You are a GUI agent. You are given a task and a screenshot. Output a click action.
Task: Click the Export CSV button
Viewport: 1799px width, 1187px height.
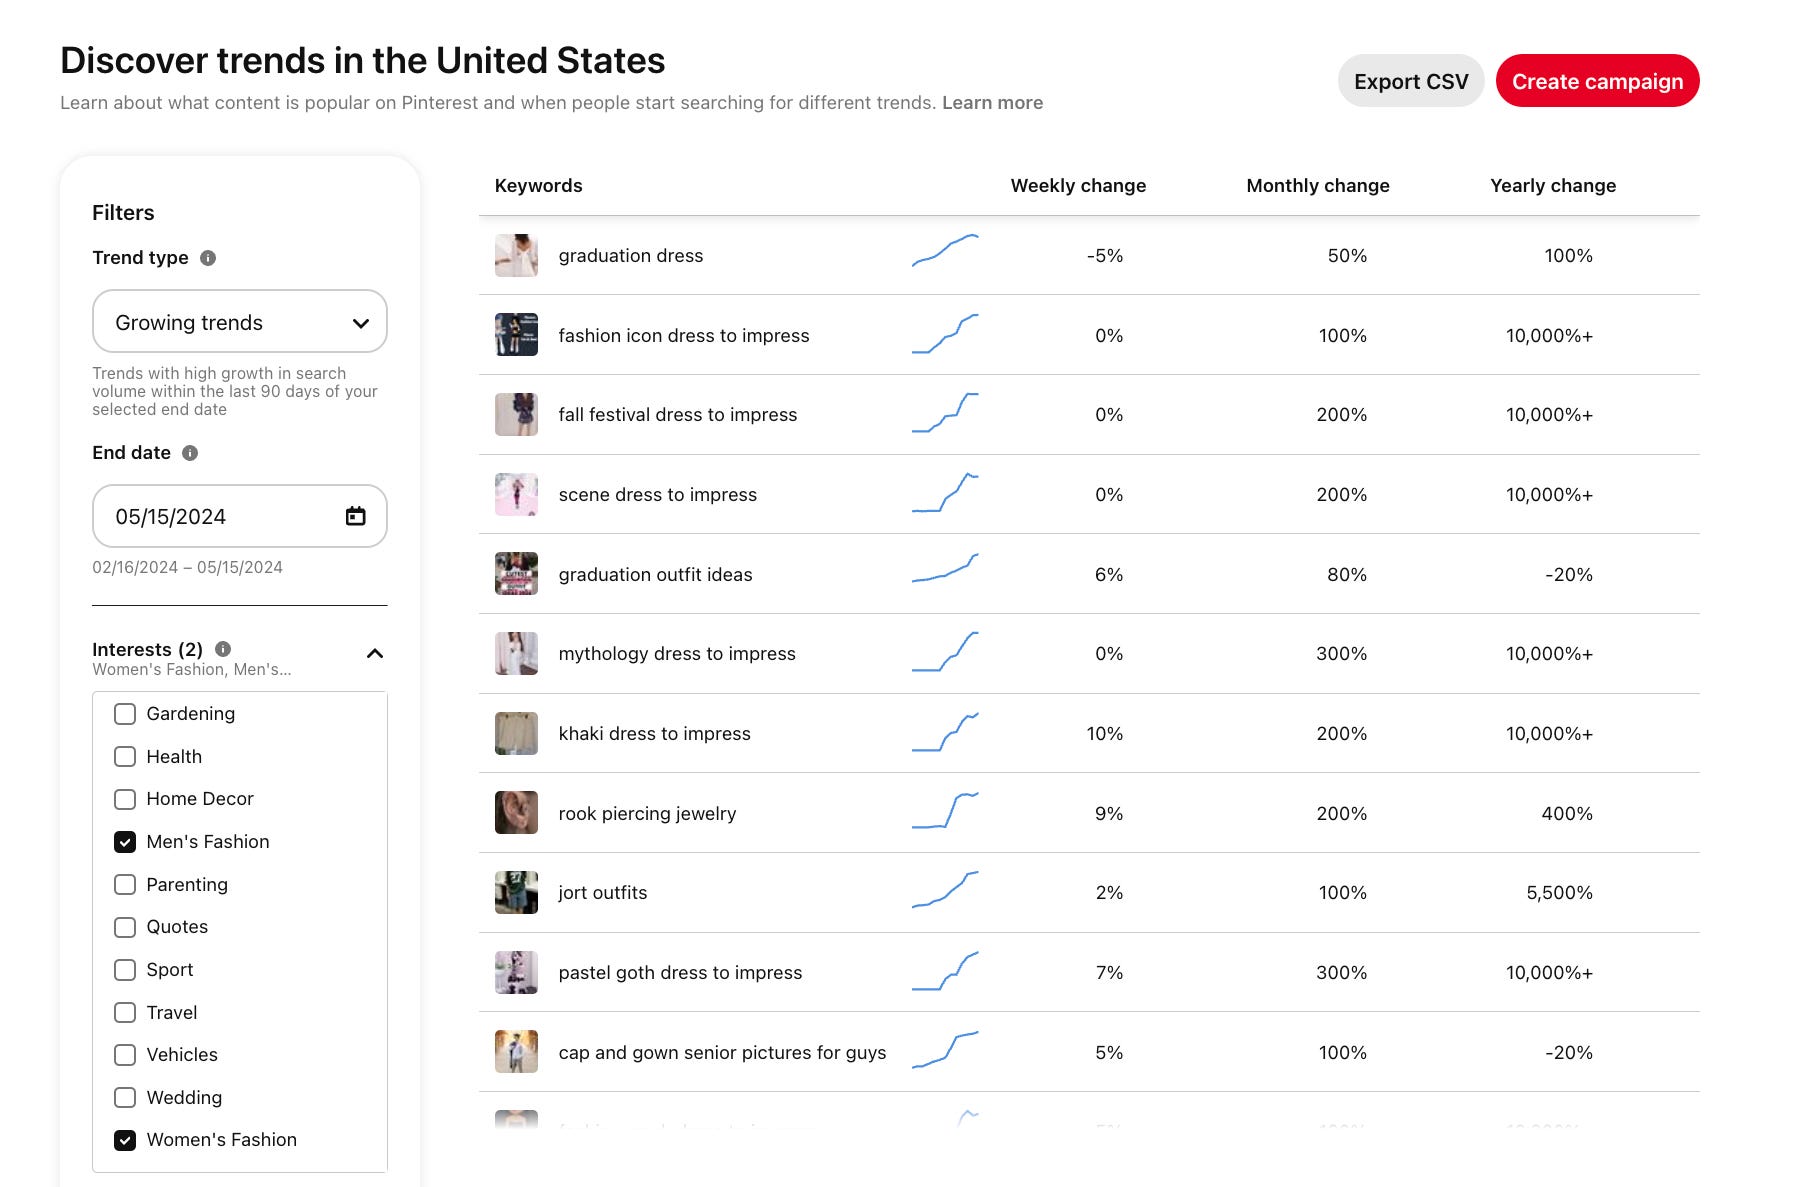tap(1411, 81)
